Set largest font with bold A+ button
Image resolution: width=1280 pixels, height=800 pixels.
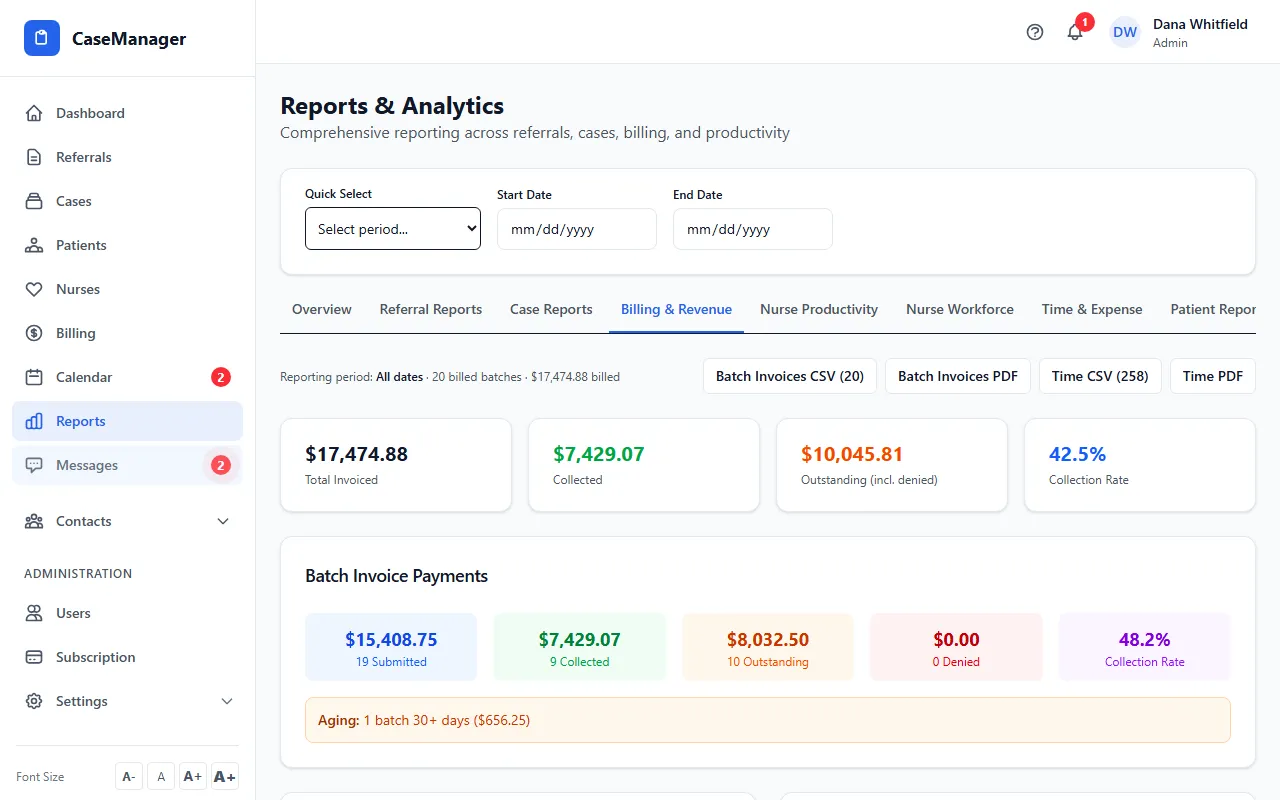tap(225, 777)
